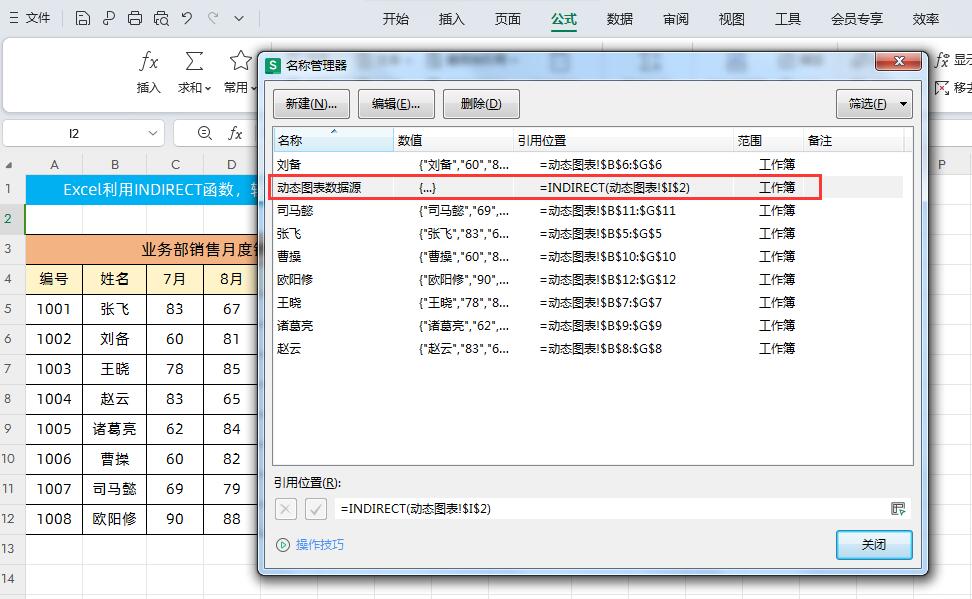The image size is (972, 599).
Task: Click the Print icon in quick toolbar
Action: click(135, 18)
